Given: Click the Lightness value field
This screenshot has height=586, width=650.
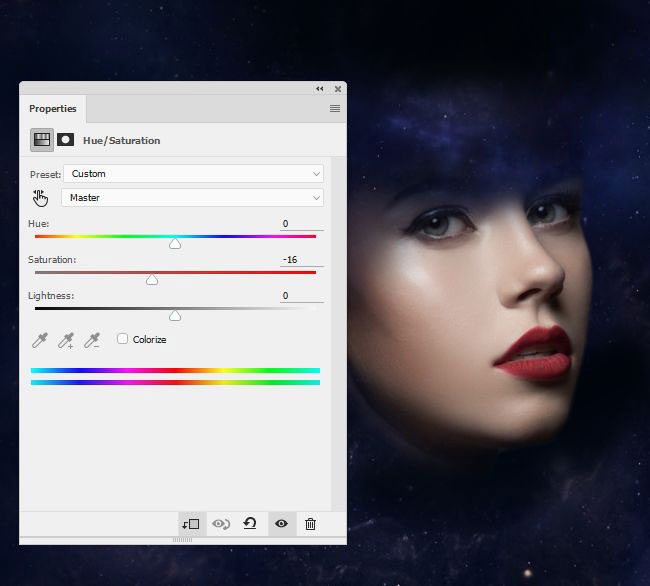Looking at the screenshot, I should (301, 296).
